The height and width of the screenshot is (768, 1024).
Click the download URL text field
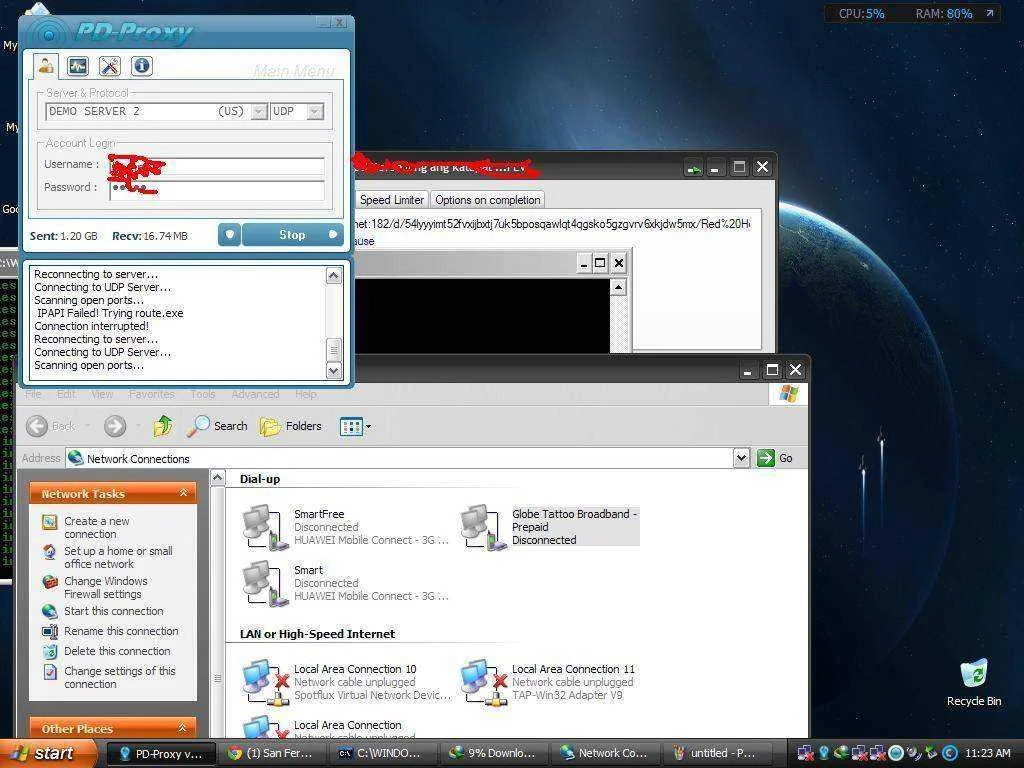tap(554, 224)
